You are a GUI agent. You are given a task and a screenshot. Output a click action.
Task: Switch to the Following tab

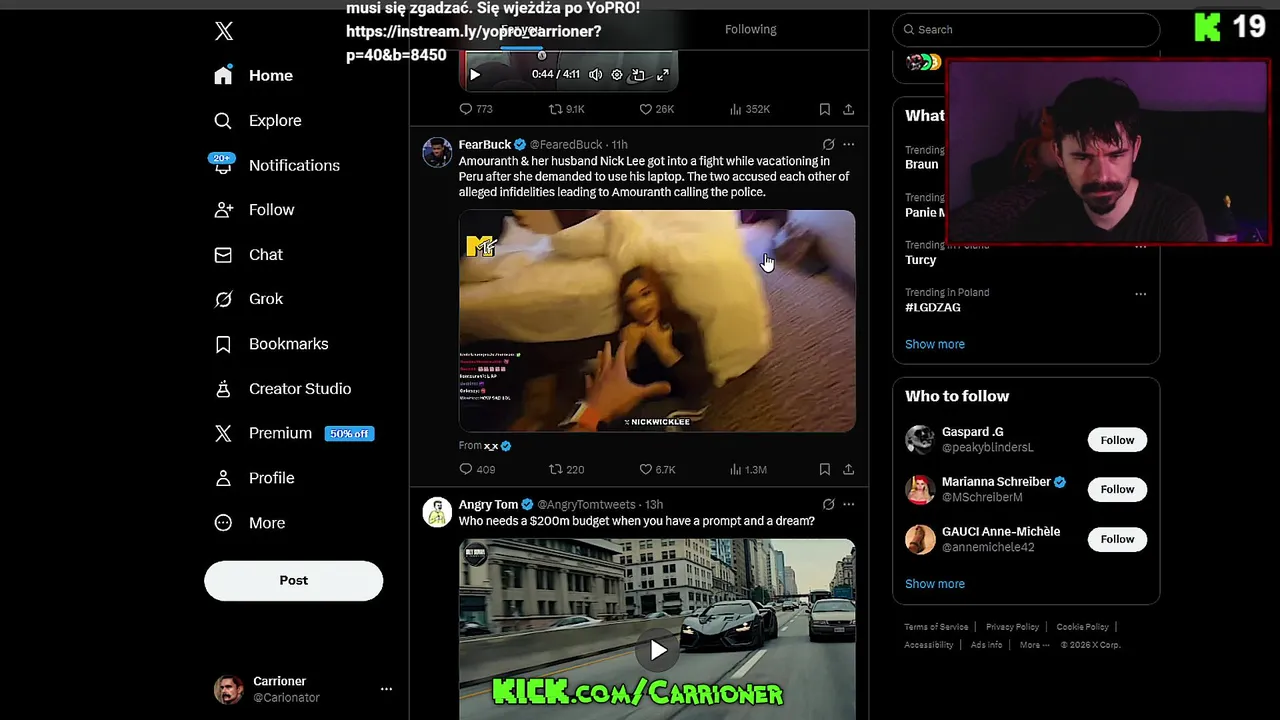tap(750, 29)
